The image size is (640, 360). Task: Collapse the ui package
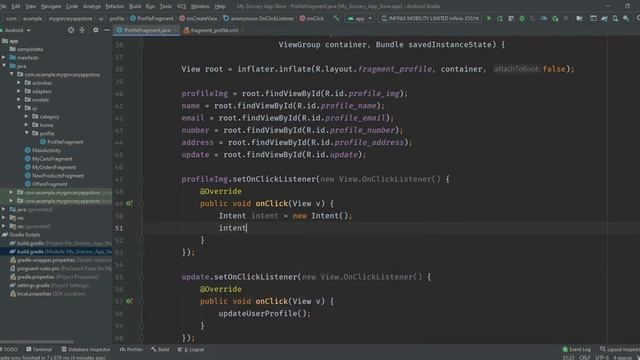tap(19, 108)
